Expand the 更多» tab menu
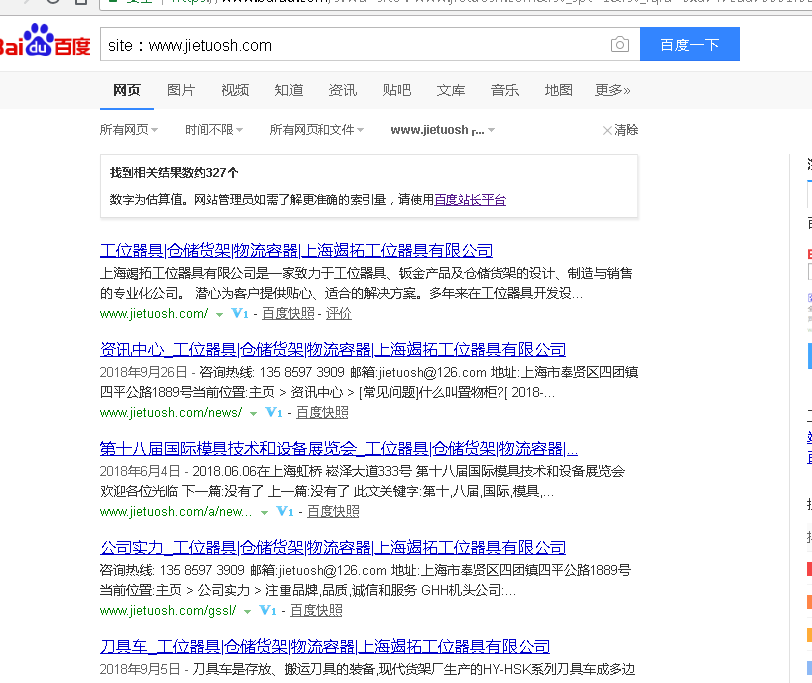The image size is (812, 683). [x=612, y=90]
